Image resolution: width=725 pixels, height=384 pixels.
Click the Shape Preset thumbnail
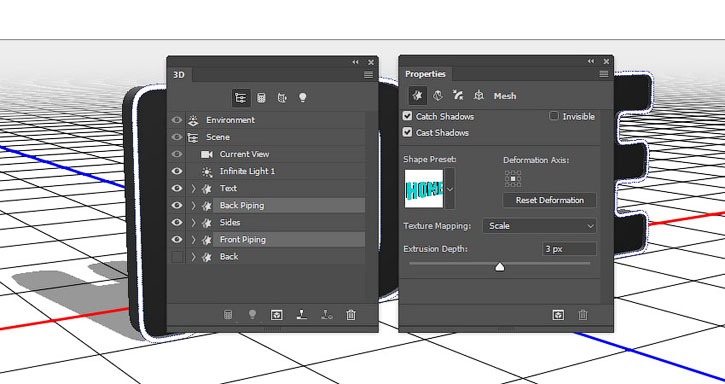pyautogui.click(x=424, y=189)
